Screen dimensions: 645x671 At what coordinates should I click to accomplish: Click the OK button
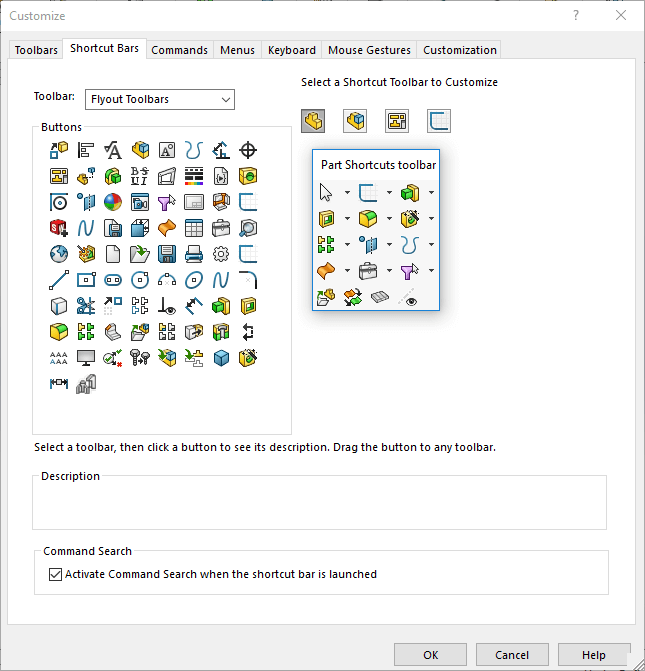point(431,655)
